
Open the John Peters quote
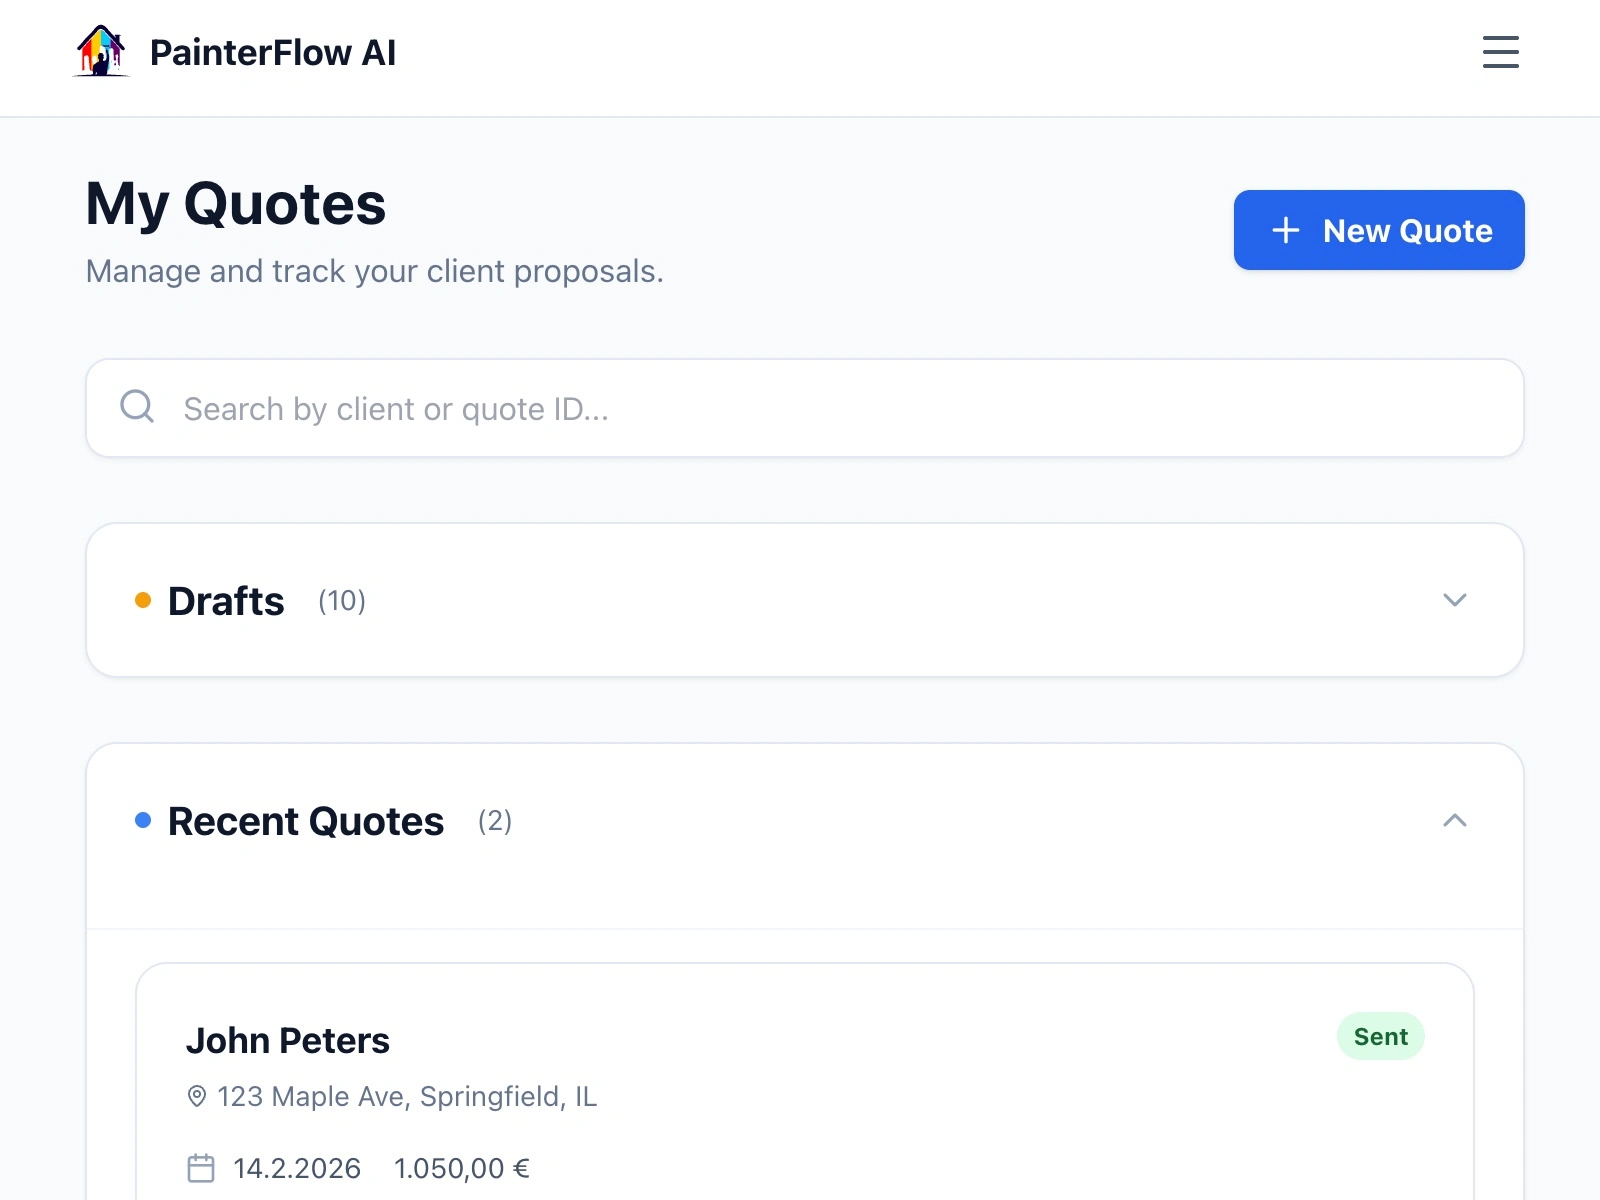click(288, 1041)
